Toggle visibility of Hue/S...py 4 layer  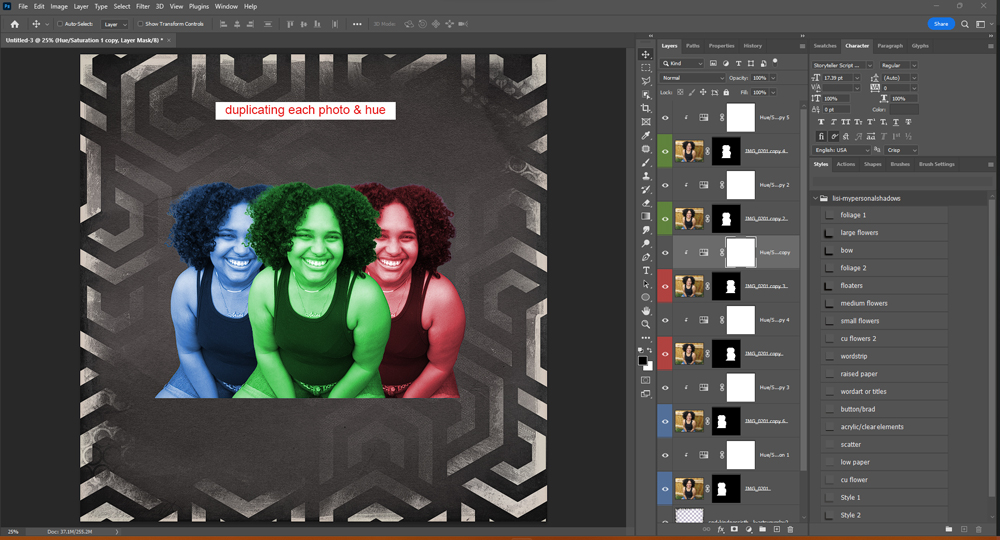[x=665, y=320]
